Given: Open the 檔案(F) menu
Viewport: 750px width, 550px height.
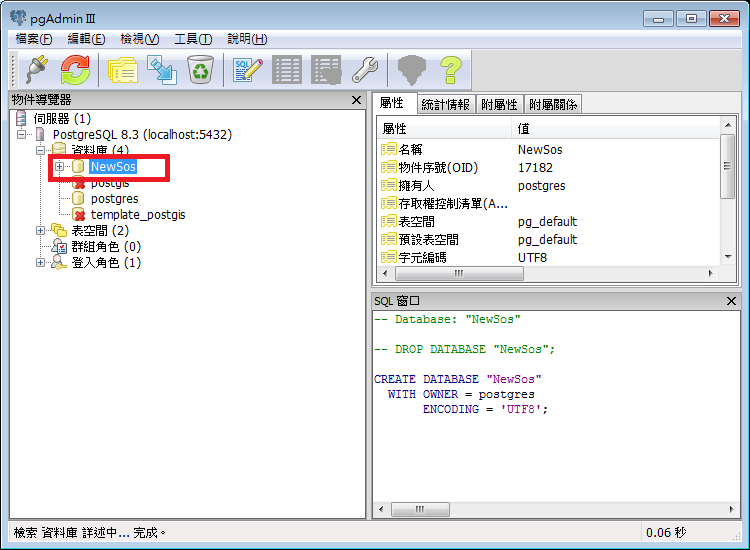Looking at the screenshot, I should [34, 39].
